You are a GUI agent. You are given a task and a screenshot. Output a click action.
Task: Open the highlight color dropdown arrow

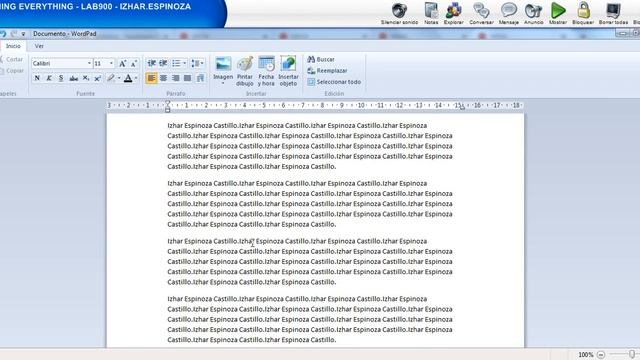click(119, 78)
